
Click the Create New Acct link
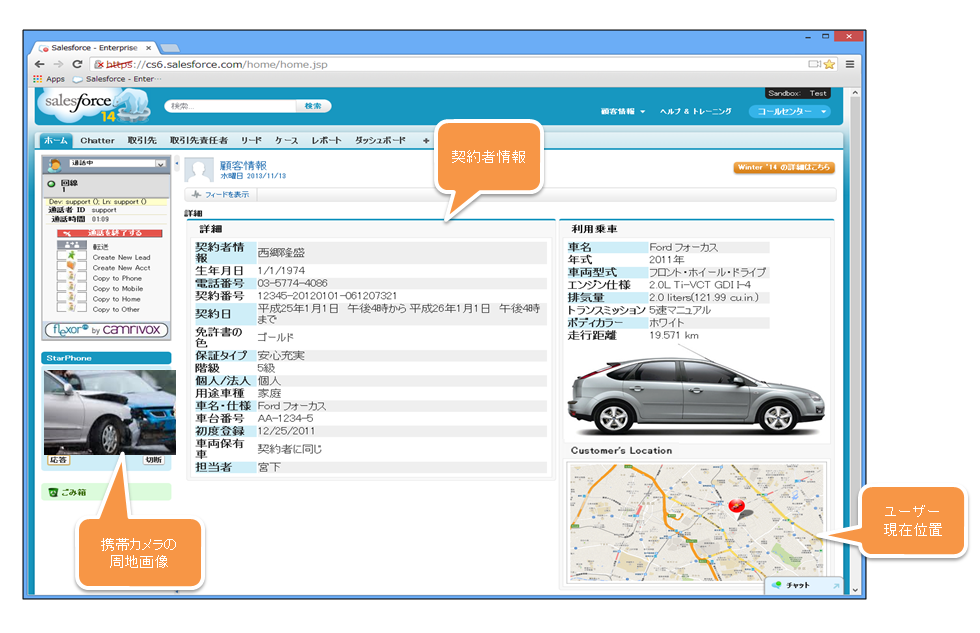click(x=121, y=267)
